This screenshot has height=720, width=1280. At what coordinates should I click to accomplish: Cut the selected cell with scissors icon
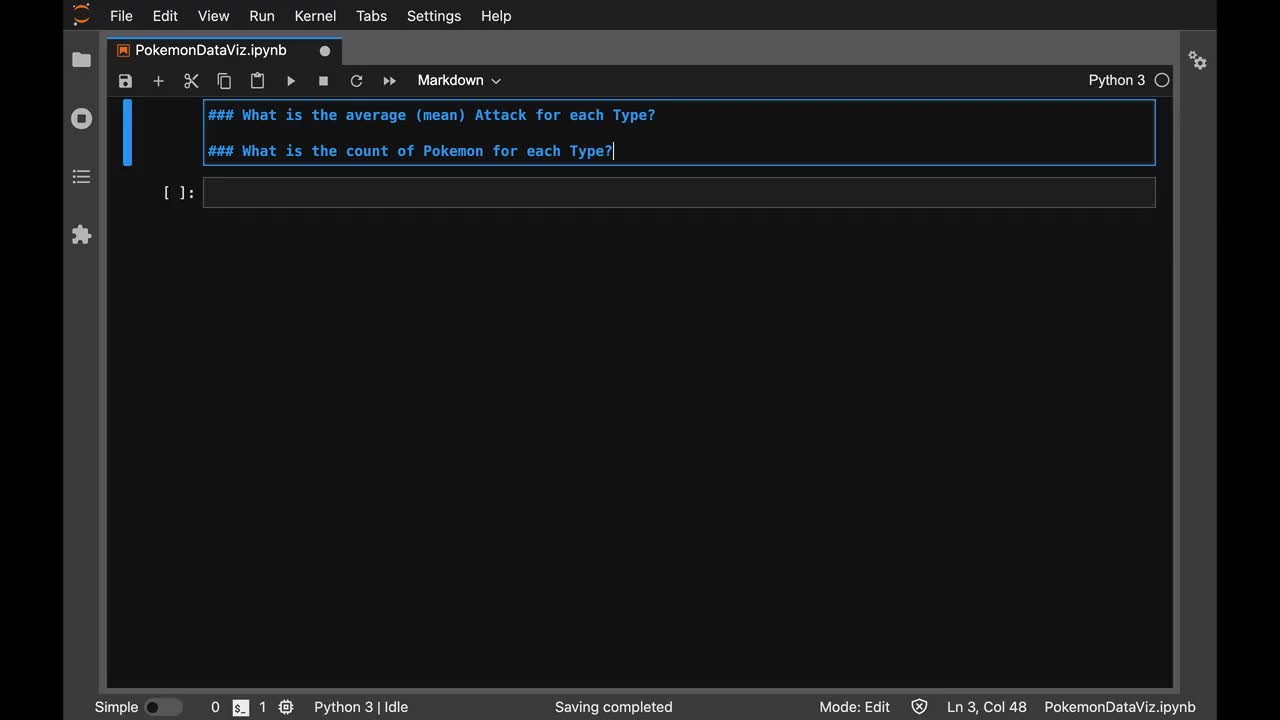click(191, 81)
